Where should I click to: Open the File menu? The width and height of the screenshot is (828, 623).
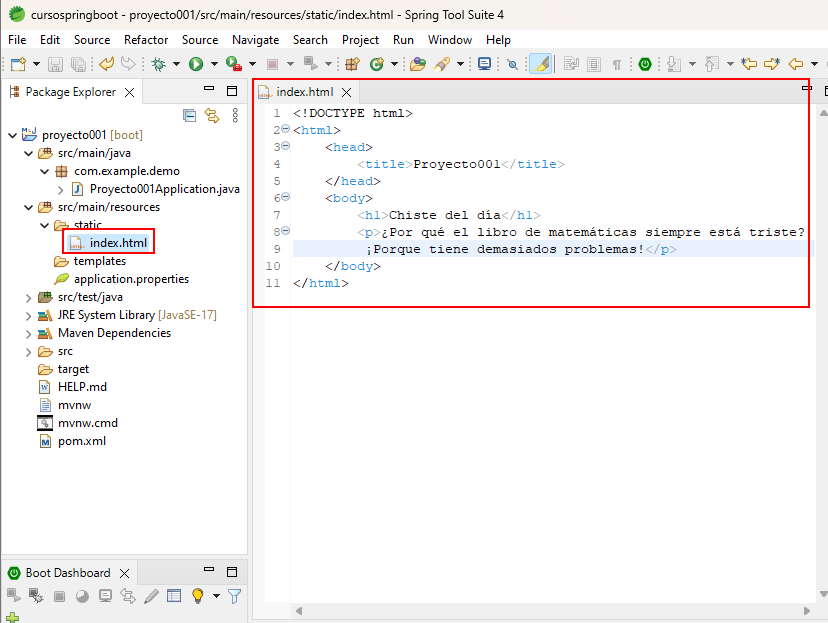click(x=17, y=40)
